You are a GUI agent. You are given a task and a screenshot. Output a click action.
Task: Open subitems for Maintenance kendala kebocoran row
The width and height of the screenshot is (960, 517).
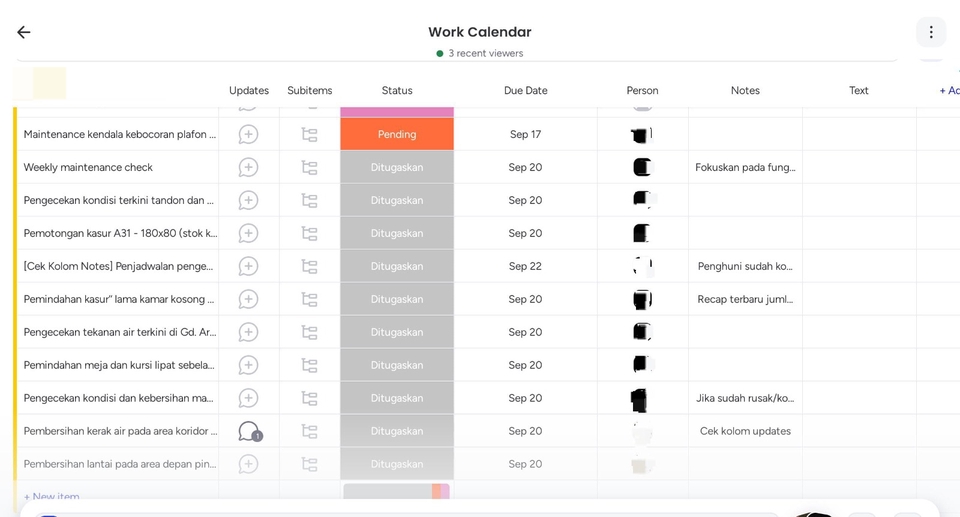tap(309, 134)
